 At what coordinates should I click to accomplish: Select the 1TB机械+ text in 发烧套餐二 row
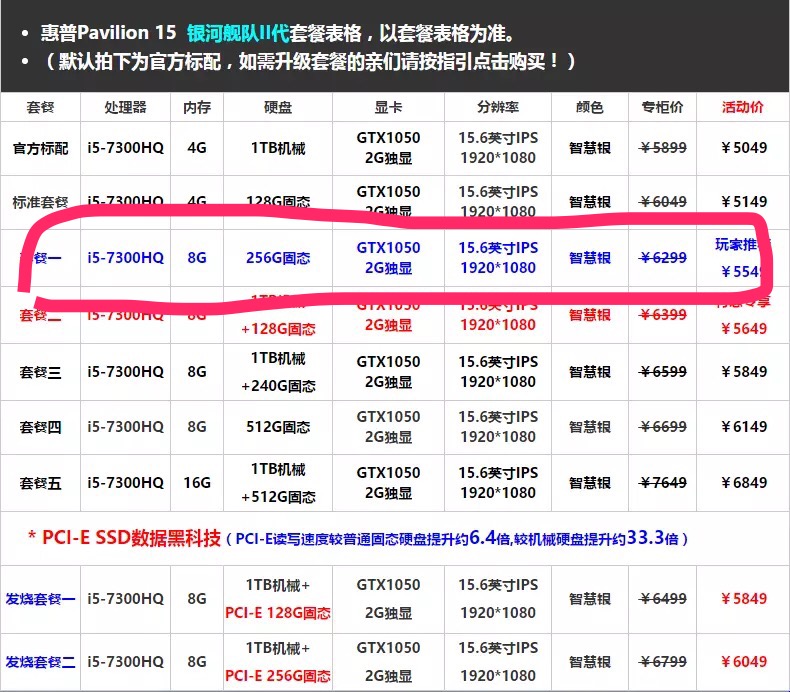[278, 648]
